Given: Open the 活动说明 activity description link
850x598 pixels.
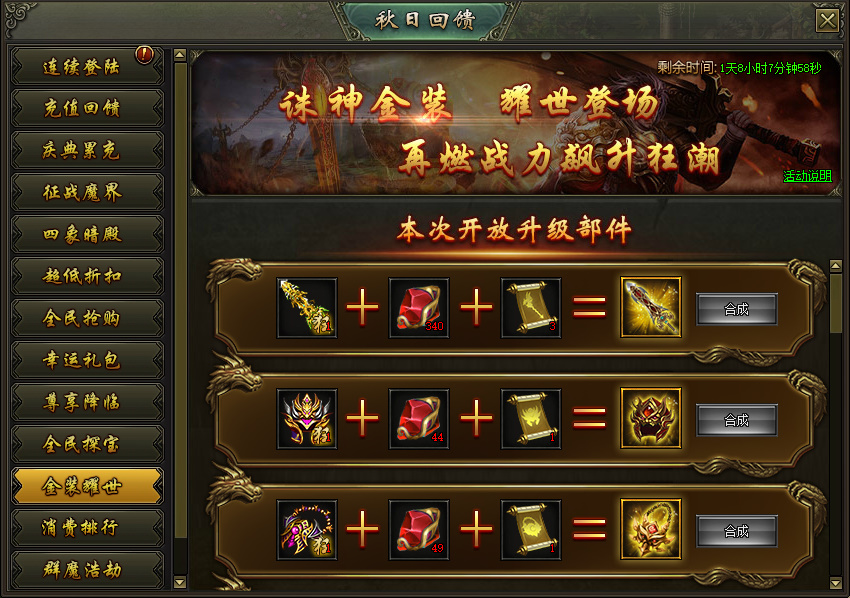Looking at the screenshot, I should pos(807,176).
